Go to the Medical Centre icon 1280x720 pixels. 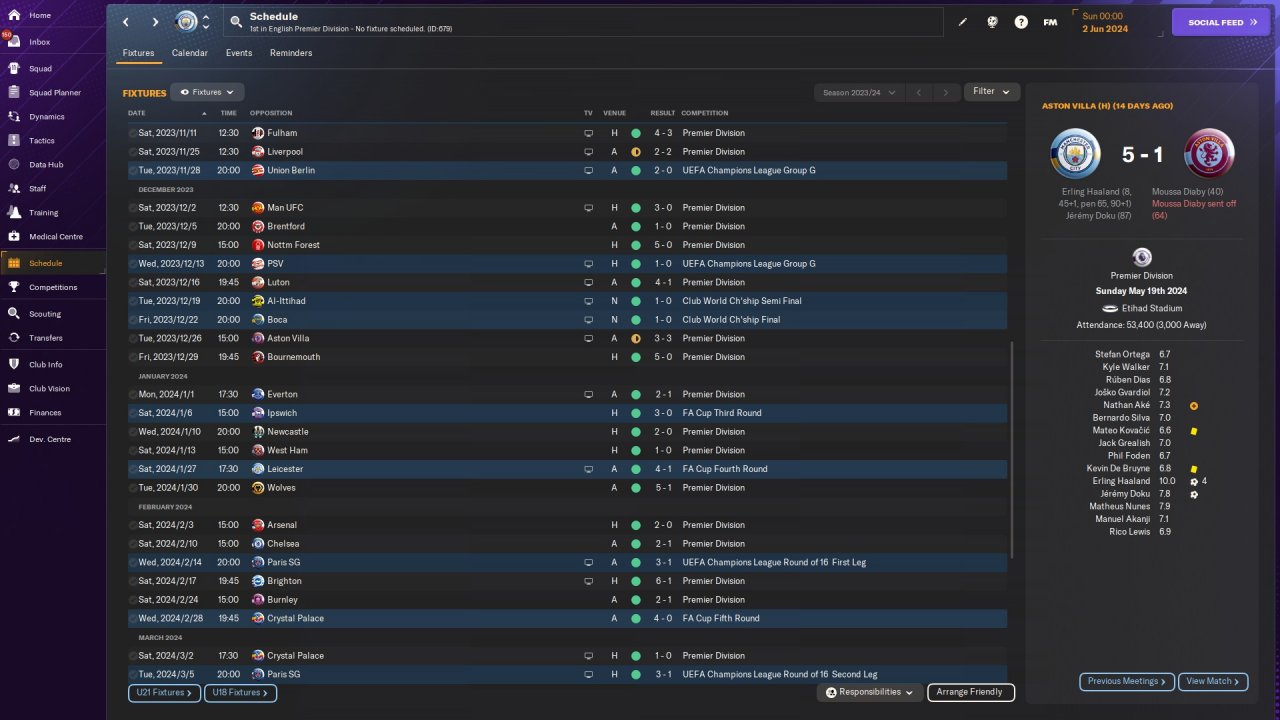[x=14, y=237]
